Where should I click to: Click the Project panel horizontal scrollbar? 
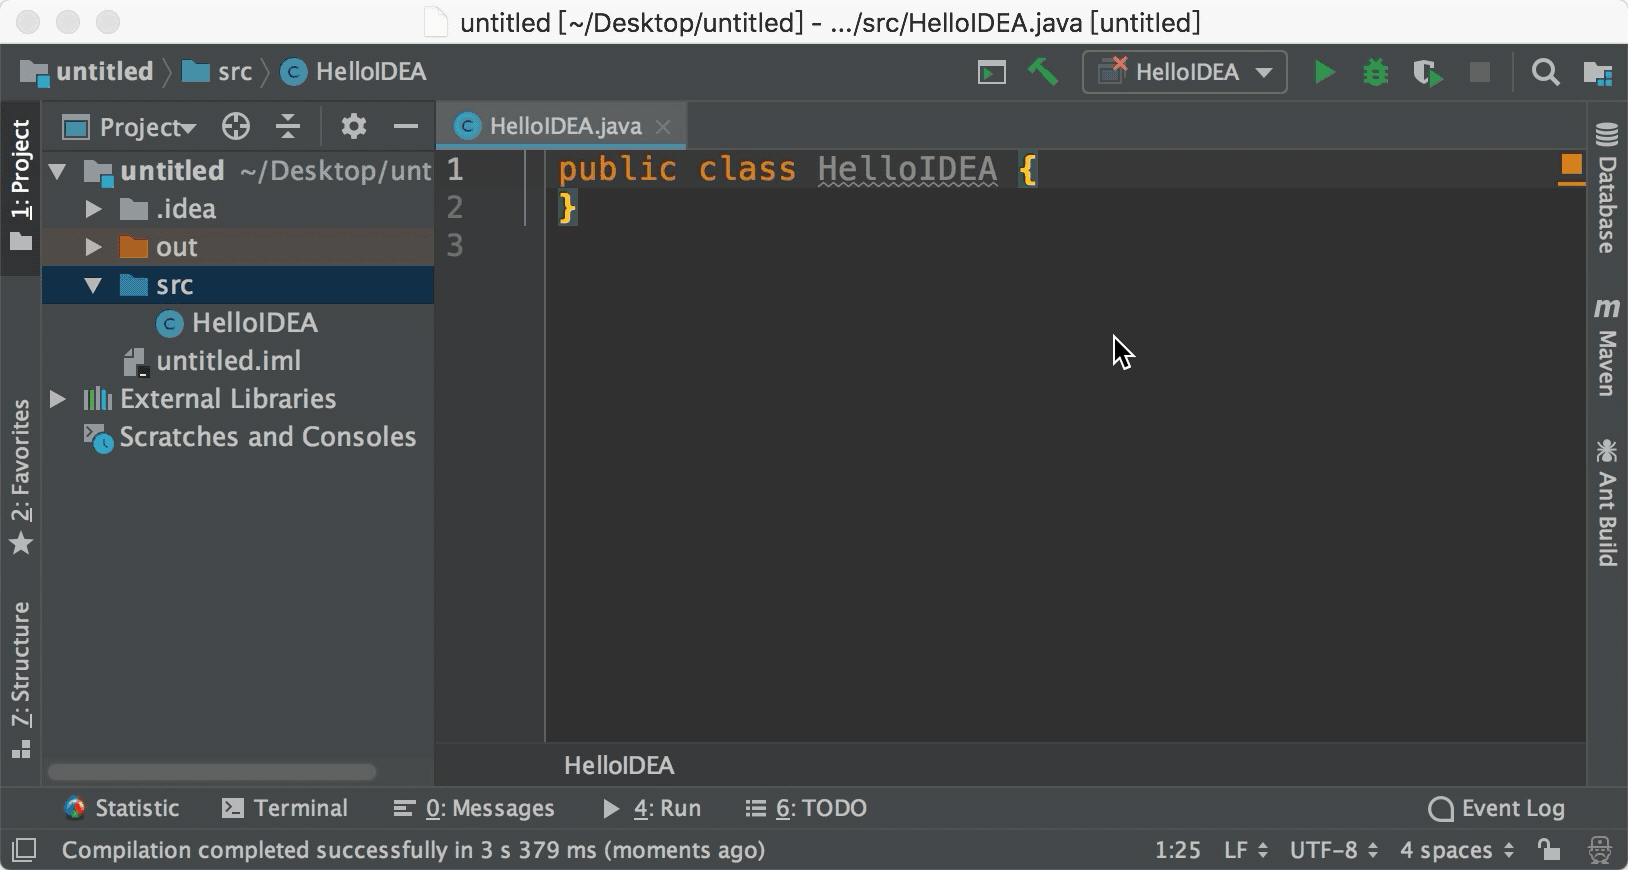pos(212,772)
